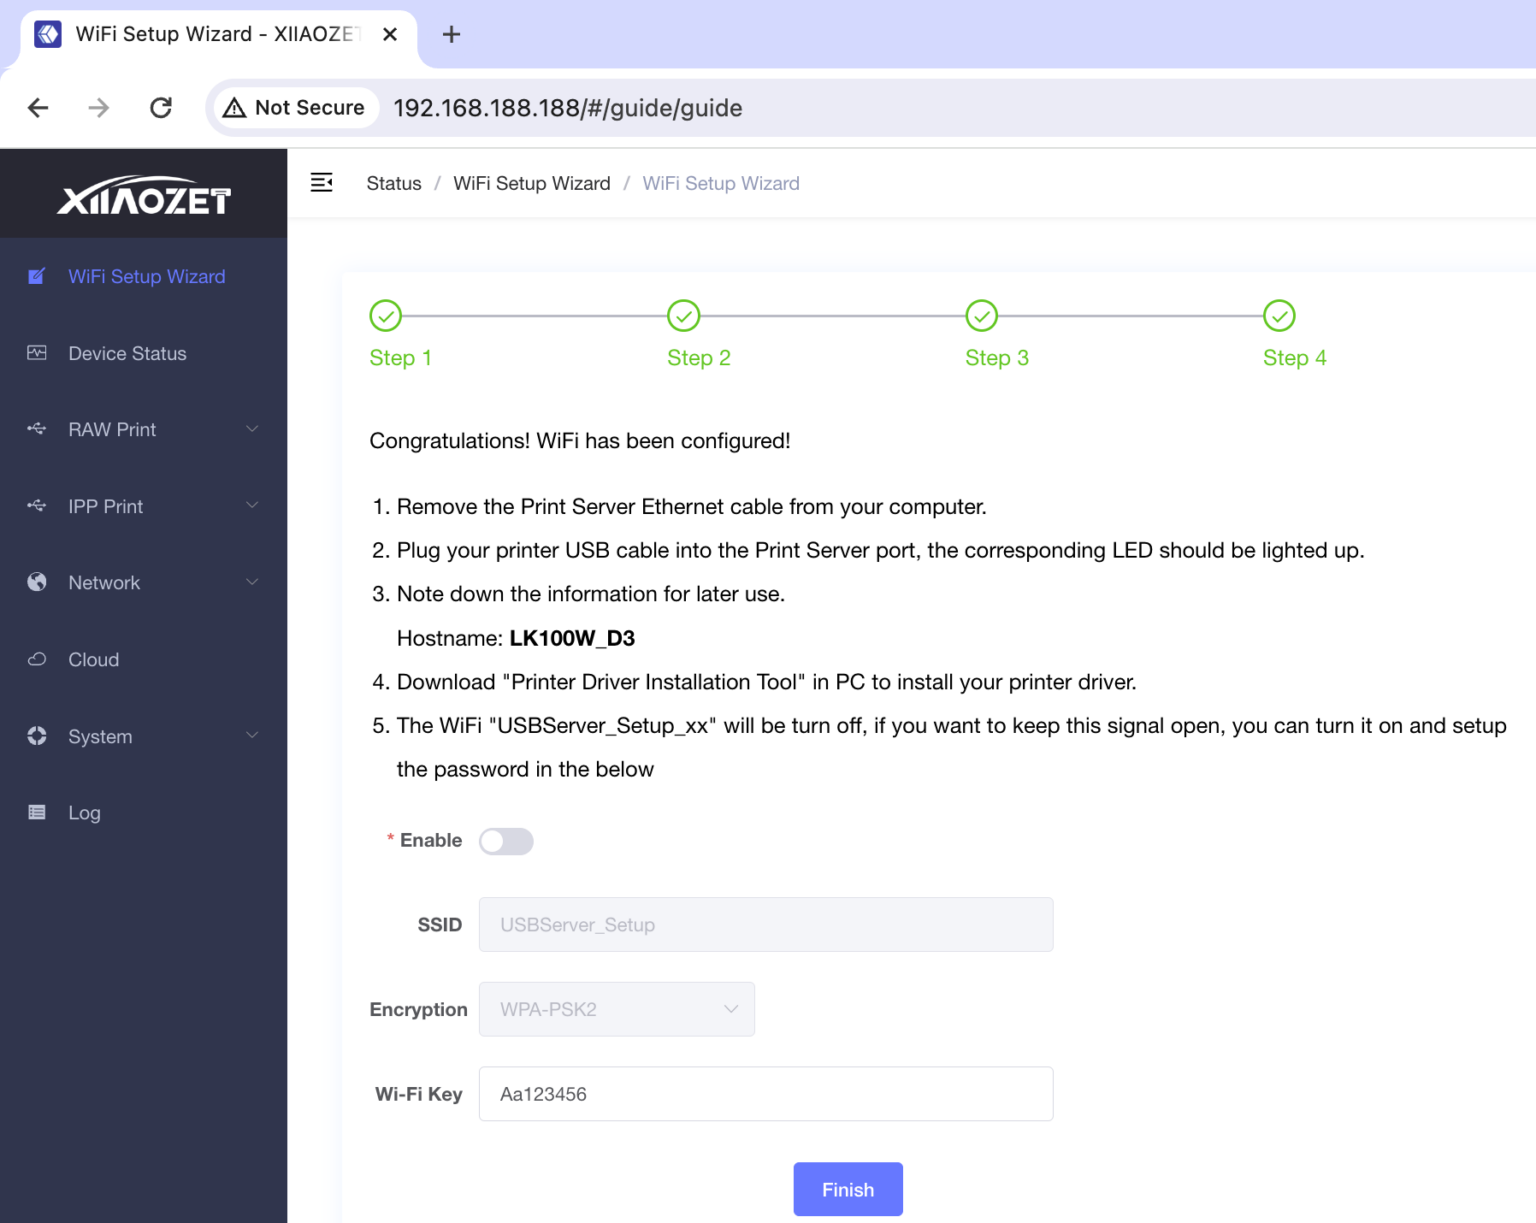Collapse the sidebar using the top icon
This screenshot has width=1536, height=1223.
[x=321, y=182]
